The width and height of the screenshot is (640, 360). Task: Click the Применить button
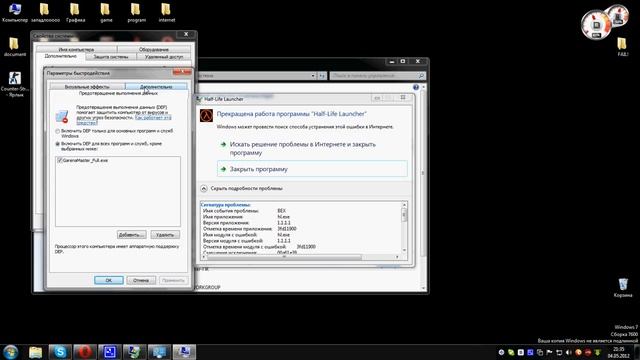[x=173, y=280]
